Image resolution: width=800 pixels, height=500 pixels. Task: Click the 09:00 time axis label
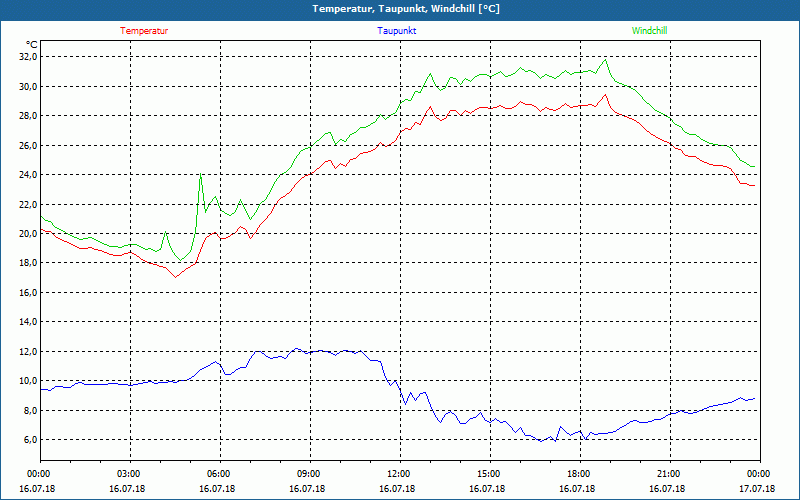310,474
